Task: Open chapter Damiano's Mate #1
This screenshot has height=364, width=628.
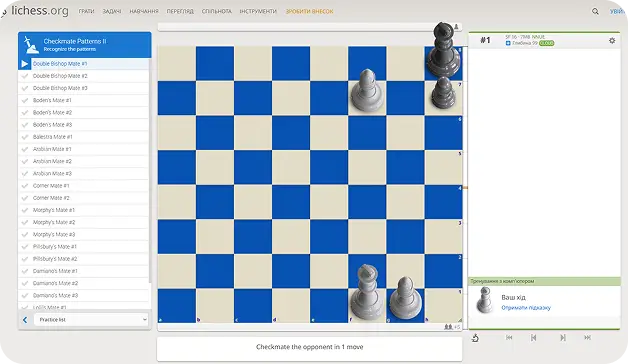Action: coord(84,271)
